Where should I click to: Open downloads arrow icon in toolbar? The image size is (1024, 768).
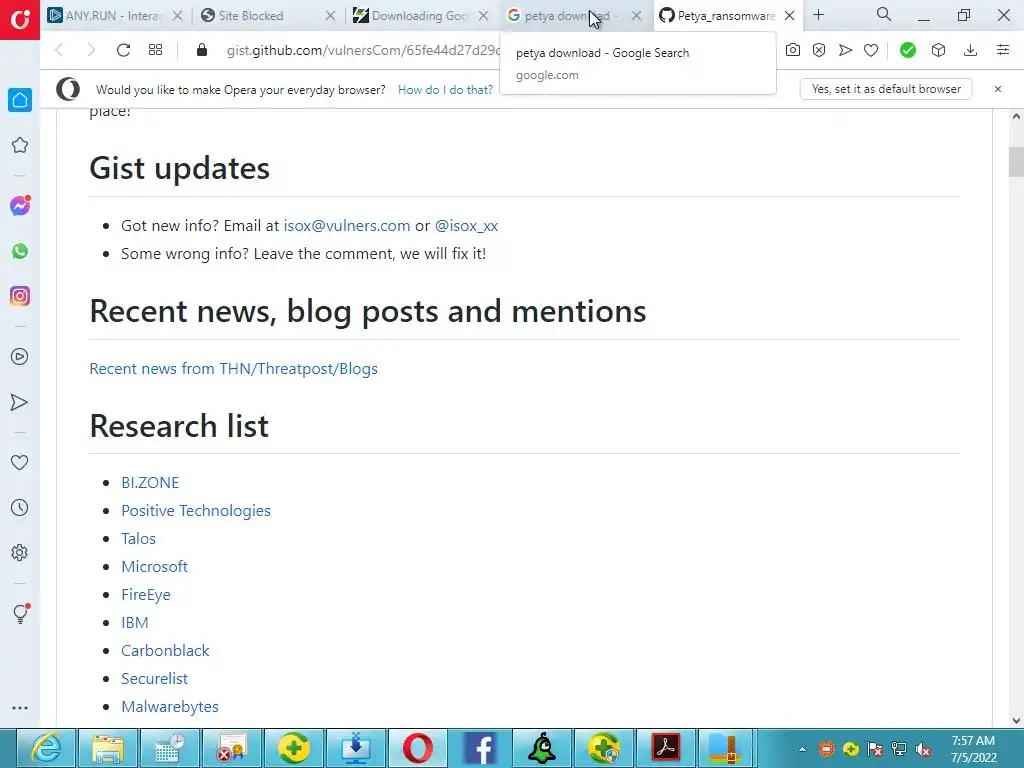click(x=970, y=50)
